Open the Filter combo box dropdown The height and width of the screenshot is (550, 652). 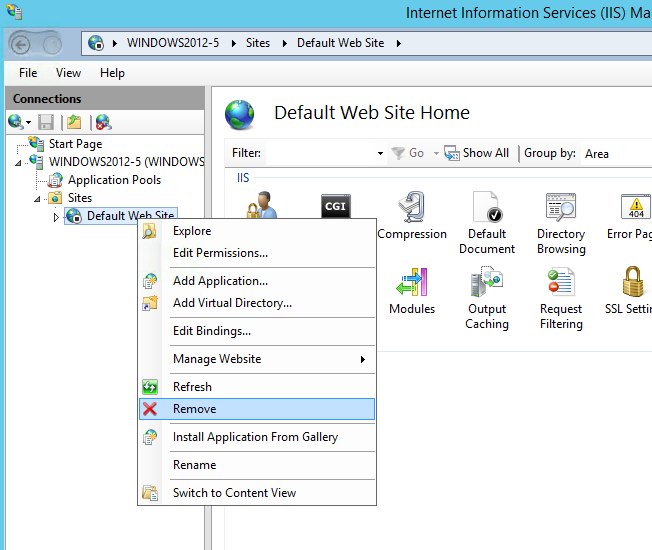(380, 154)
